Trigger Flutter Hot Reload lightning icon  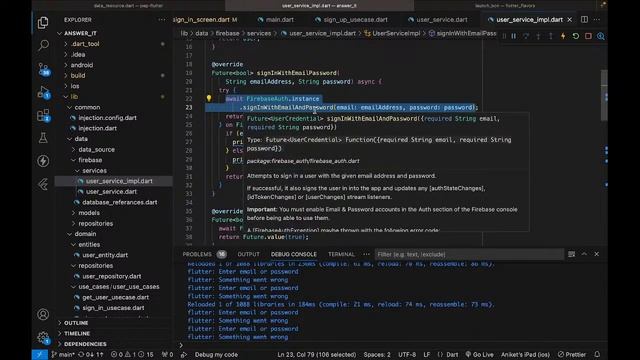563,36
